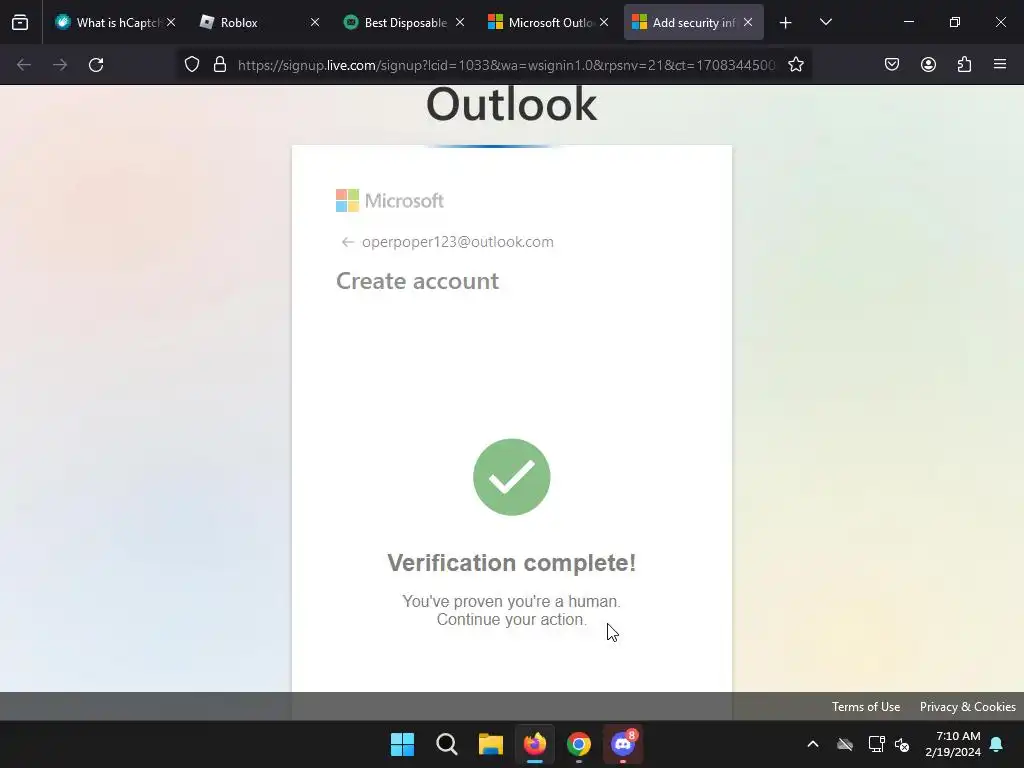
Task: Show hidden system tray icons
Action: pos(813,744)
